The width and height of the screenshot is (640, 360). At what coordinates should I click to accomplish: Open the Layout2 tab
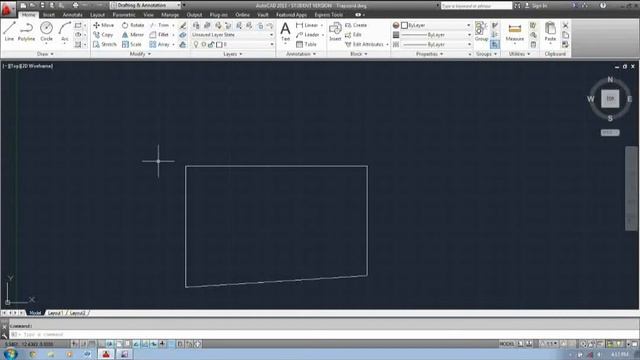tap(78, 313)
